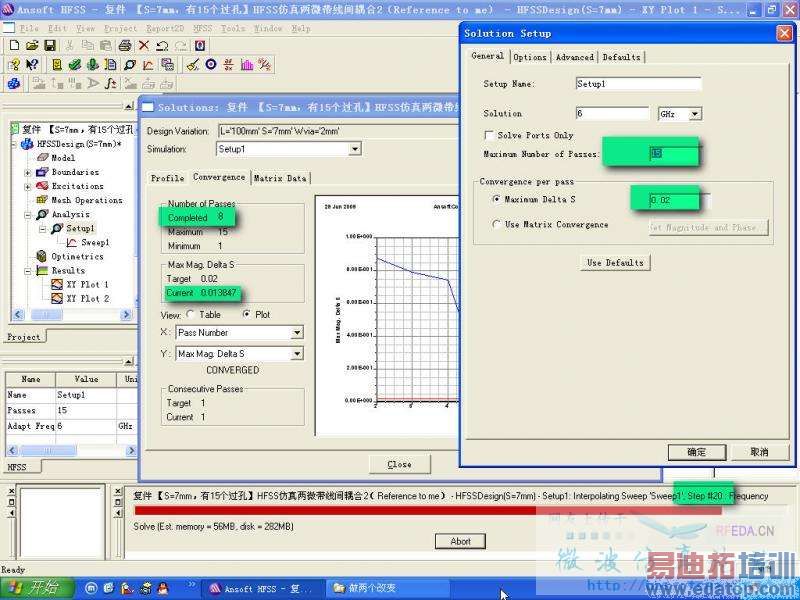Viewport: 800px width, 600px height.
Task: Click the yellow list toolbar icon
Action: coord(57,64)
